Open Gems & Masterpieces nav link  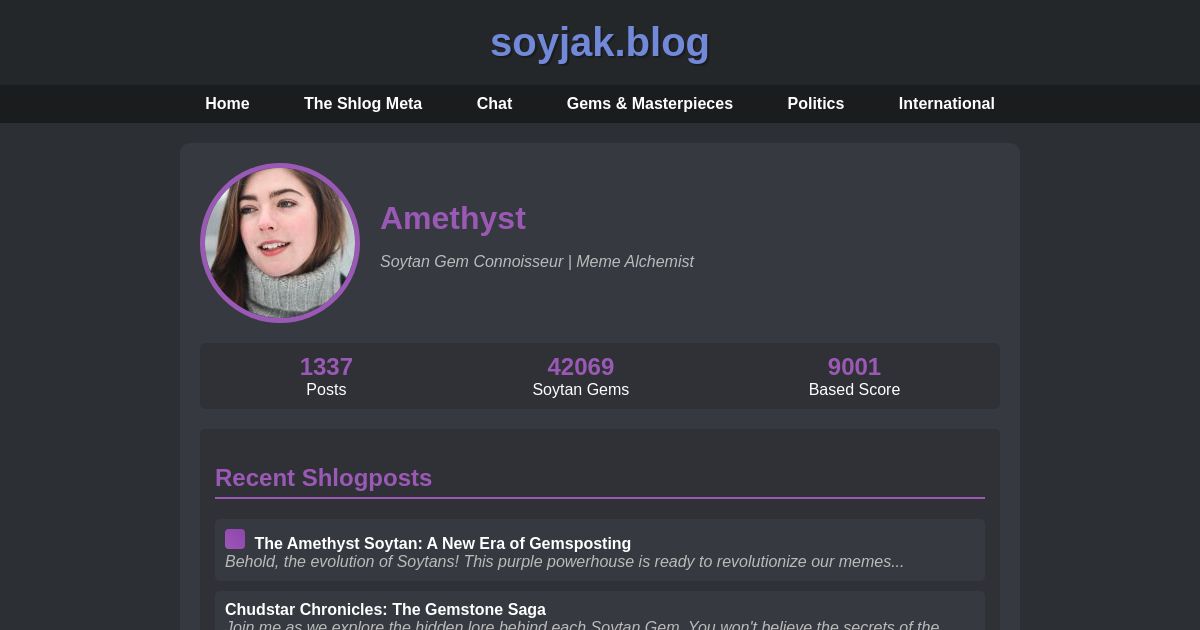point(650,104)
